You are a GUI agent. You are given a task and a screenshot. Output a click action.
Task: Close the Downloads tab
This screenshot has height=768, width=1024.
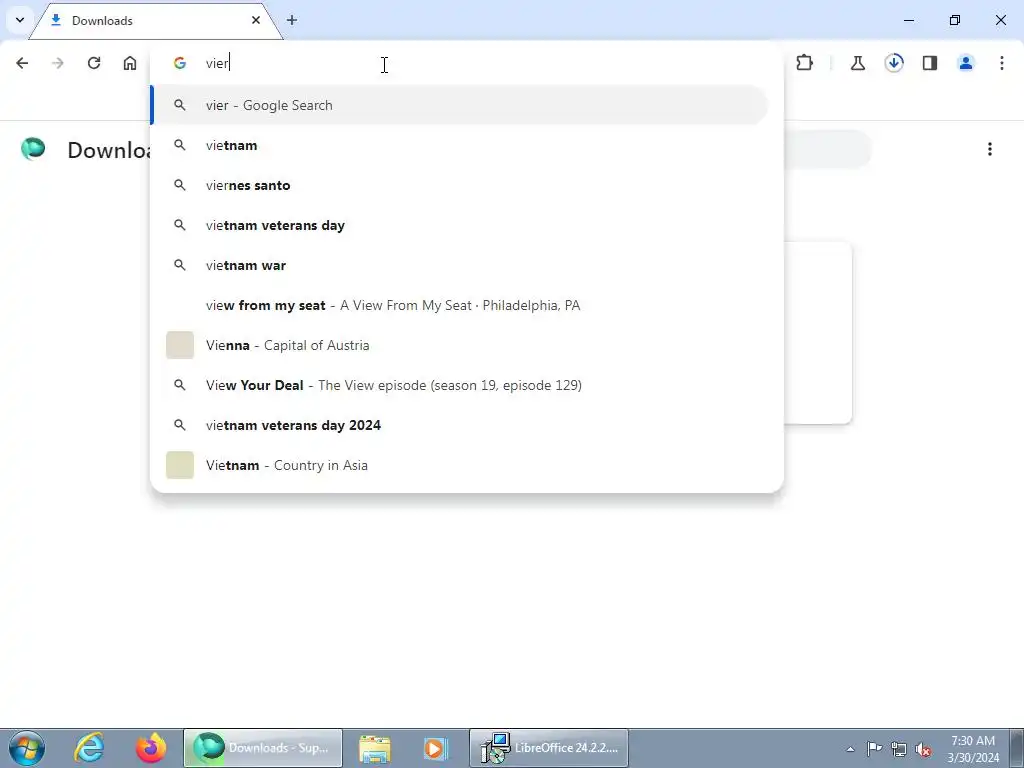pyautogui.click(x=256, y=20)
